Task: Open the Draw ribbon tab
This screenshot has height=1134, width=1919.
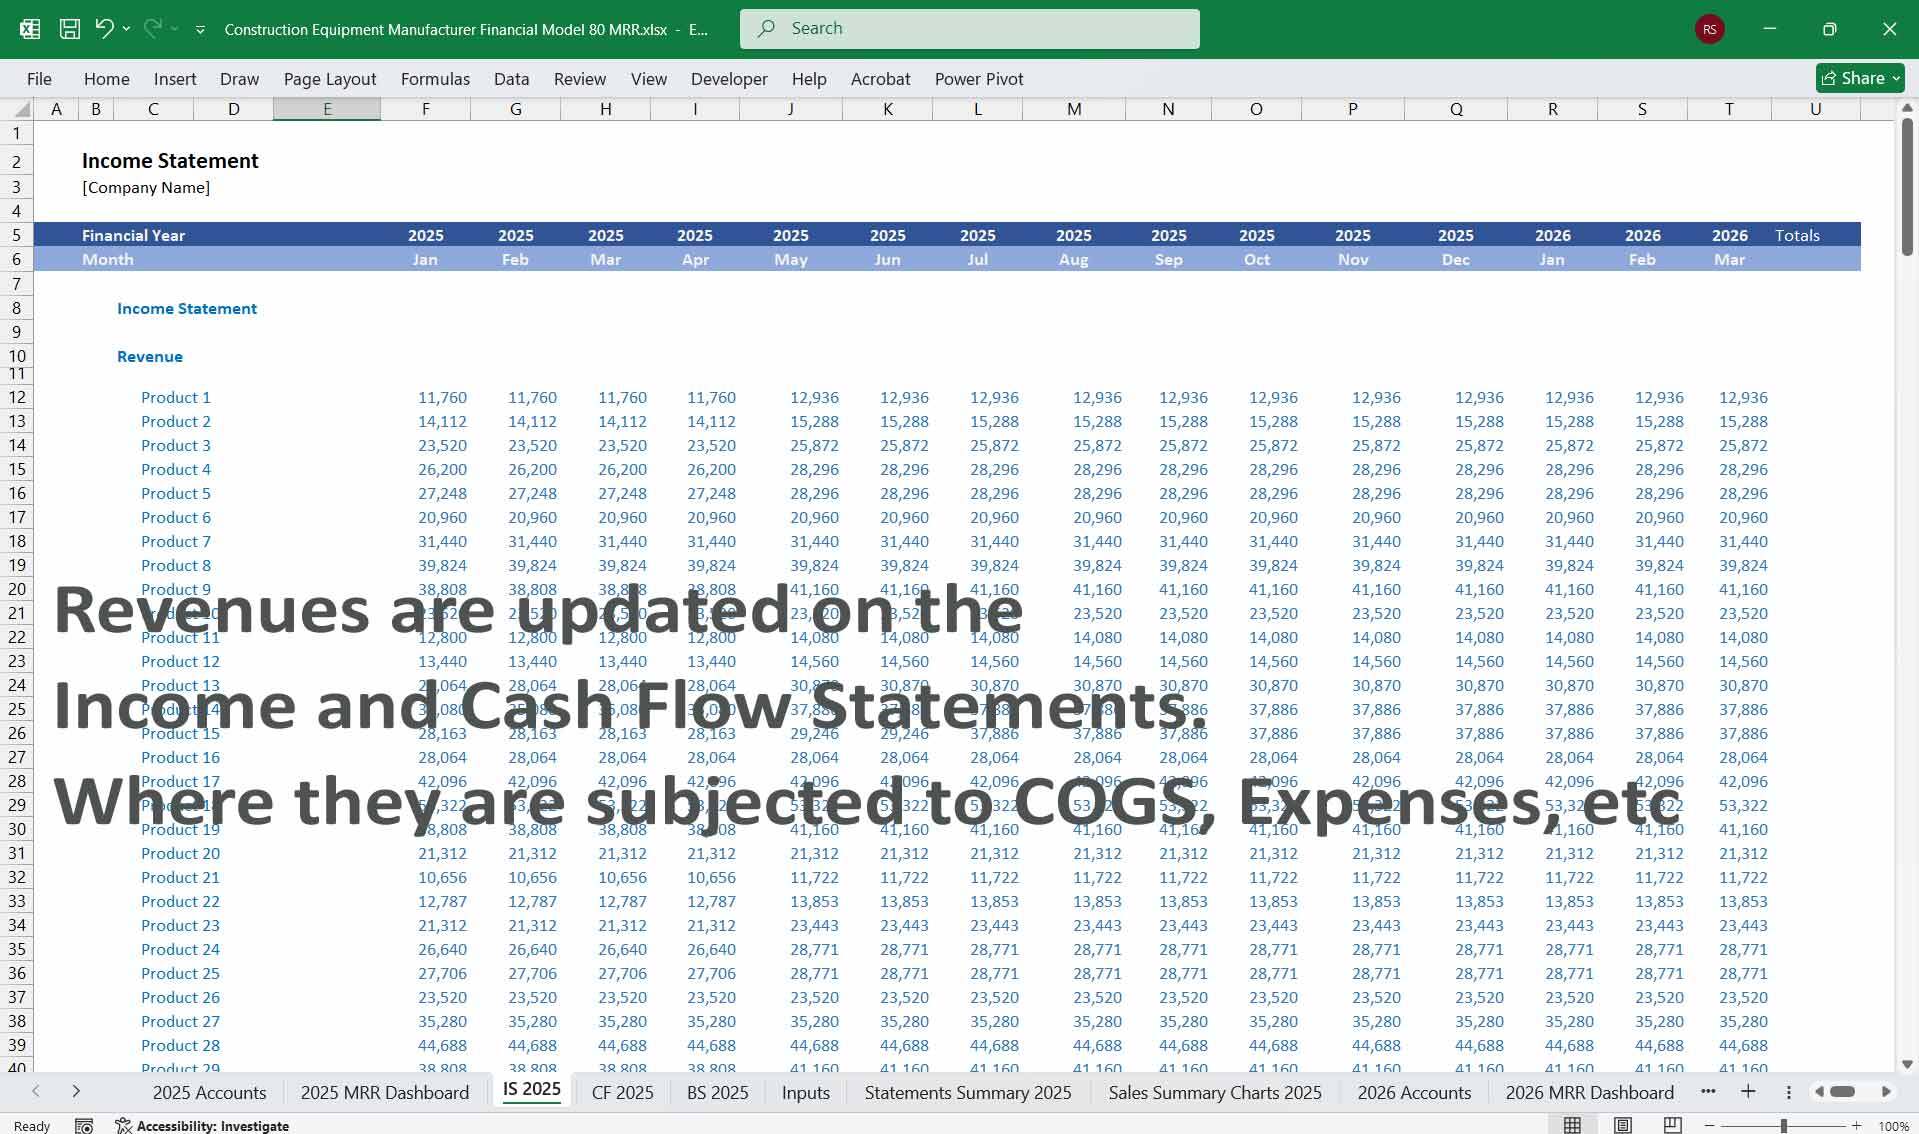Action: pyautogui.click(x=239, y=79)
